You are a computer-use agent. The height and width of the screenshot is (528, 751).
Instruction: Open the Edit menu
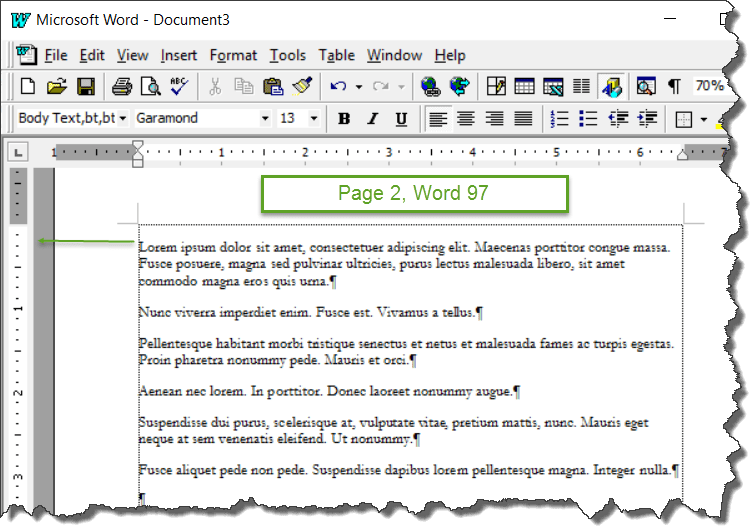pyautogui.click(x=92, y=56)
